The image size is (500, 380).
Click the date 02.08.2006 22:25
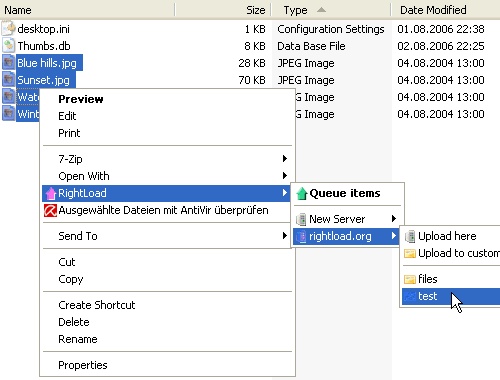[441, 46]
